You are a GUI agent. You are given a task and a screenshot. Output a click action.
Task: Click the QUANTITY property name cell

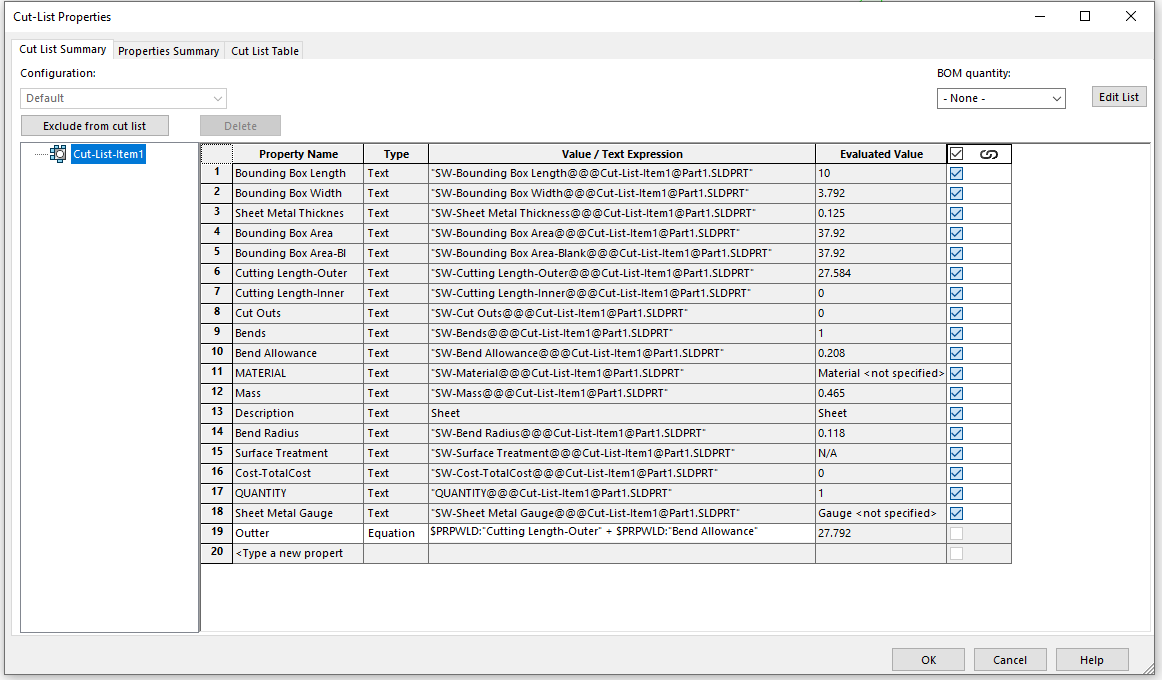tap(298, 493)
